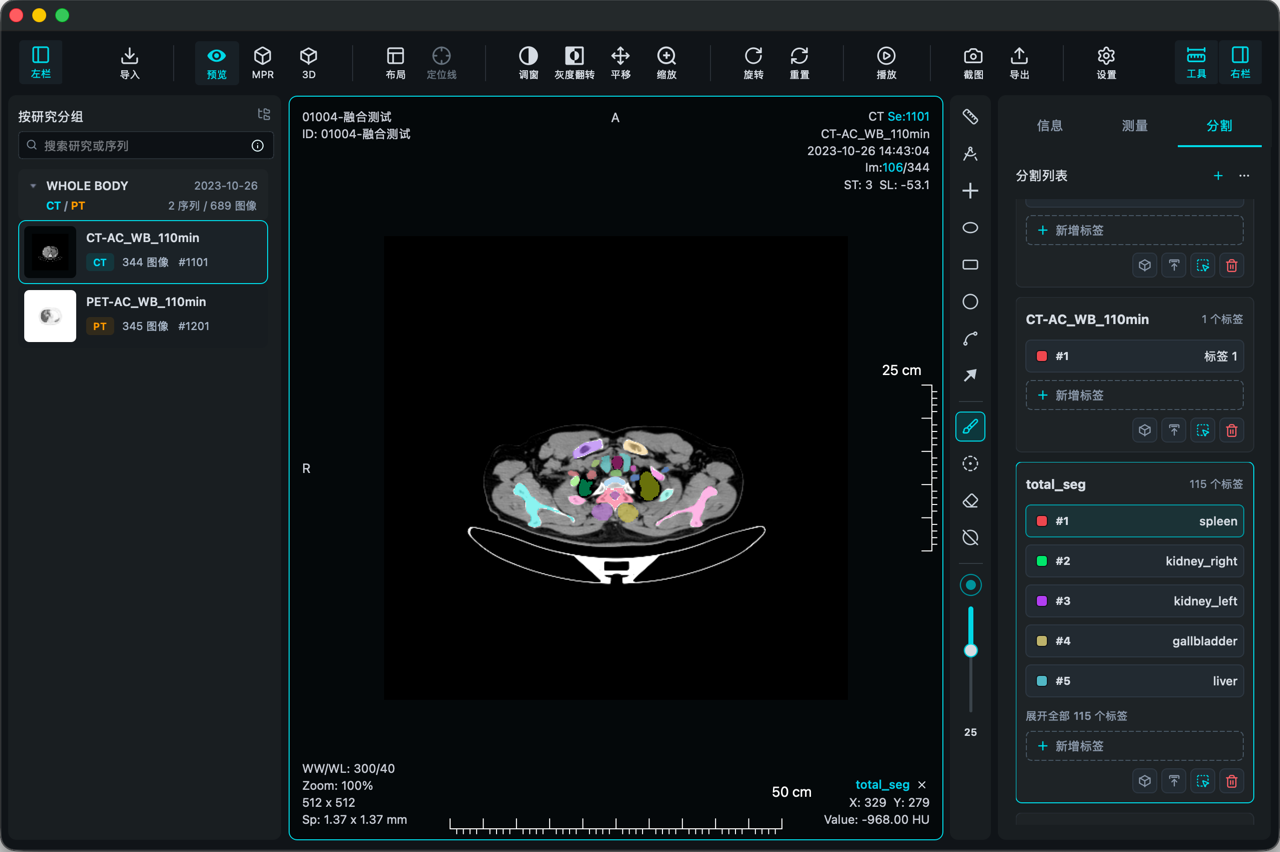1280x852 pixels.
Task: Toggle study grouping tree icon
Action: [x=264, y=115]
